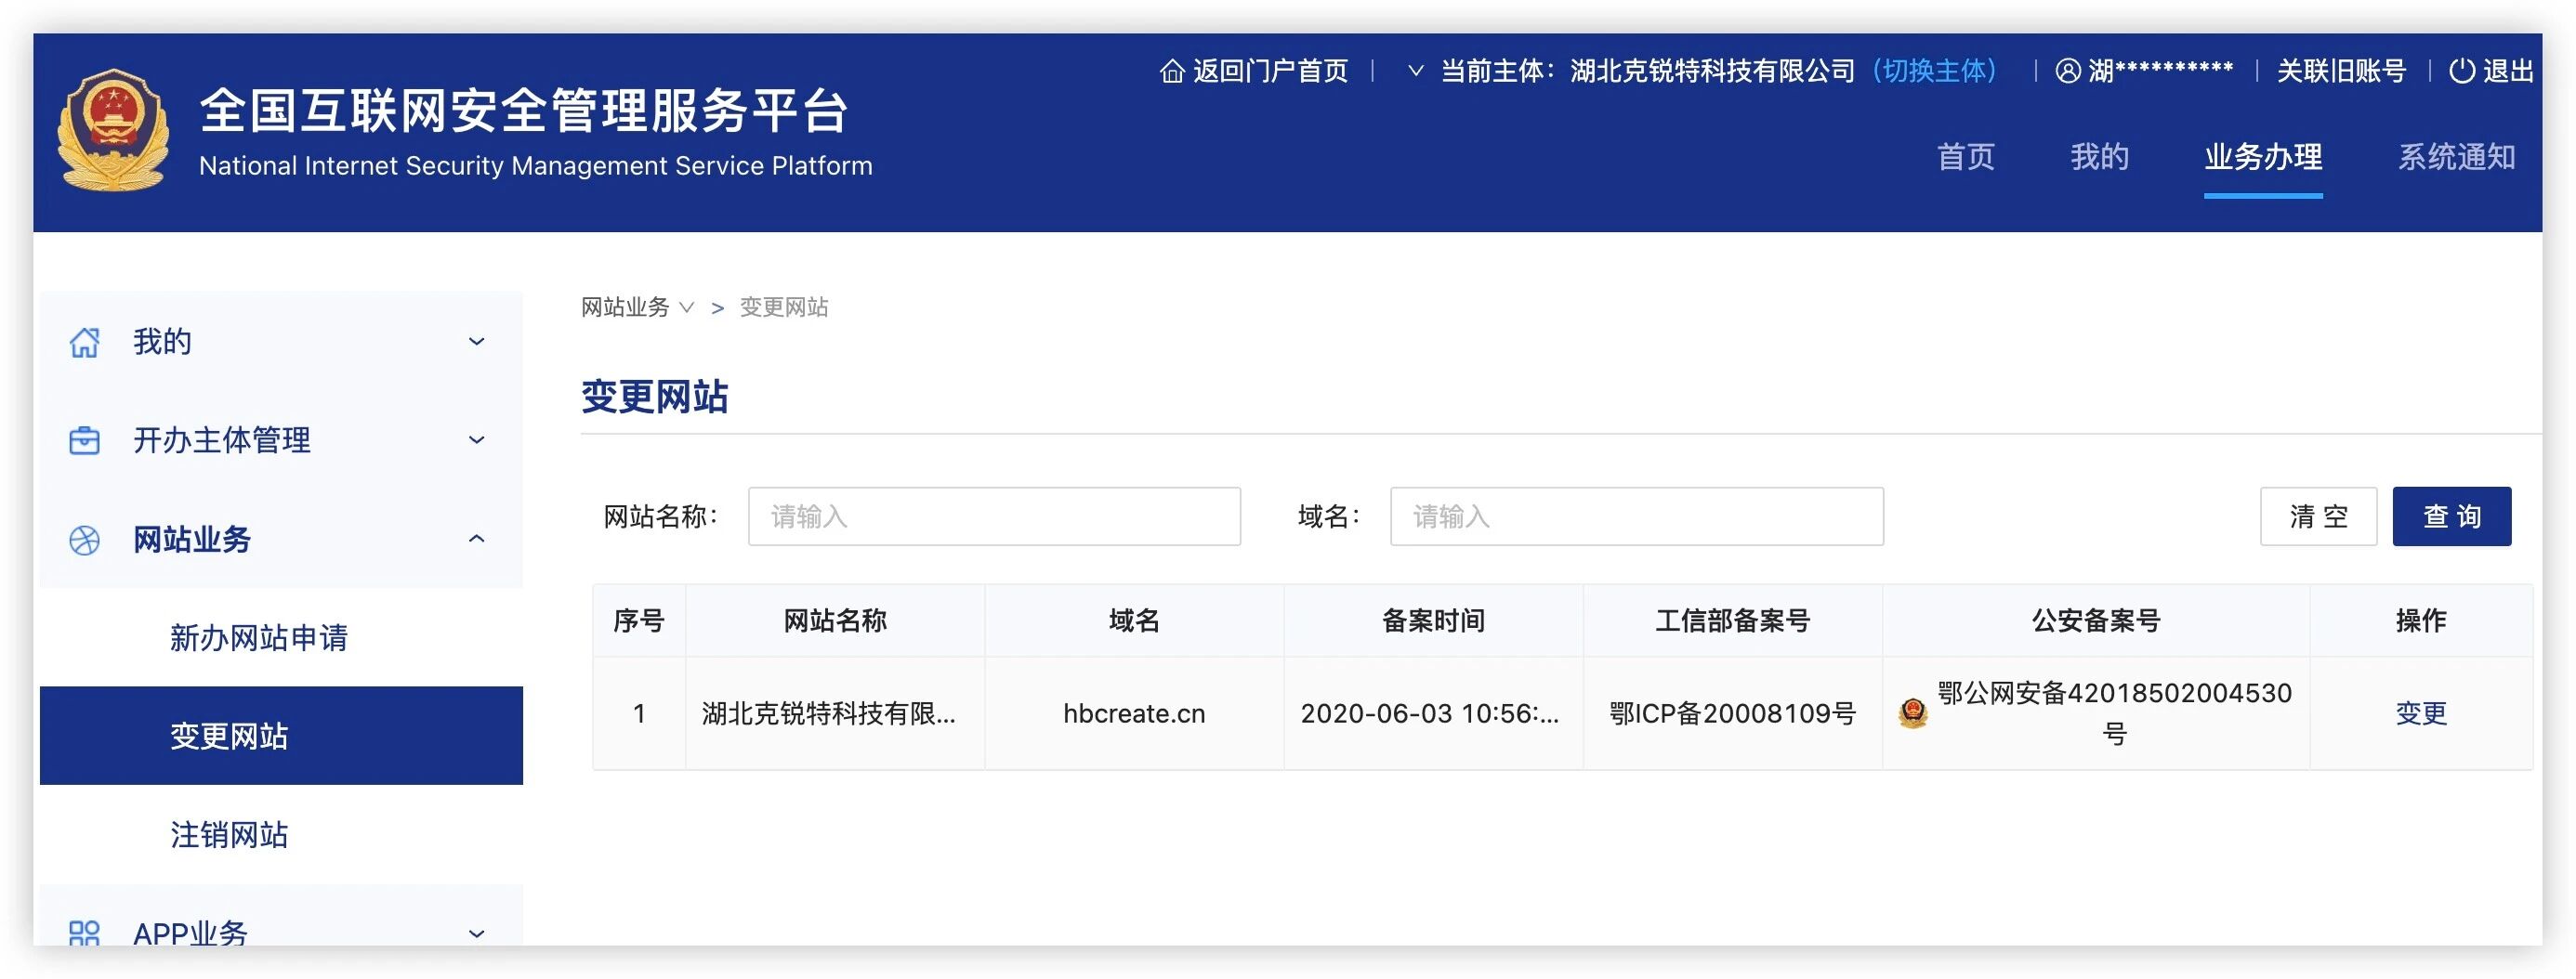
Task: Click the 变更网站 page heading
Action: tap(655, 397)
